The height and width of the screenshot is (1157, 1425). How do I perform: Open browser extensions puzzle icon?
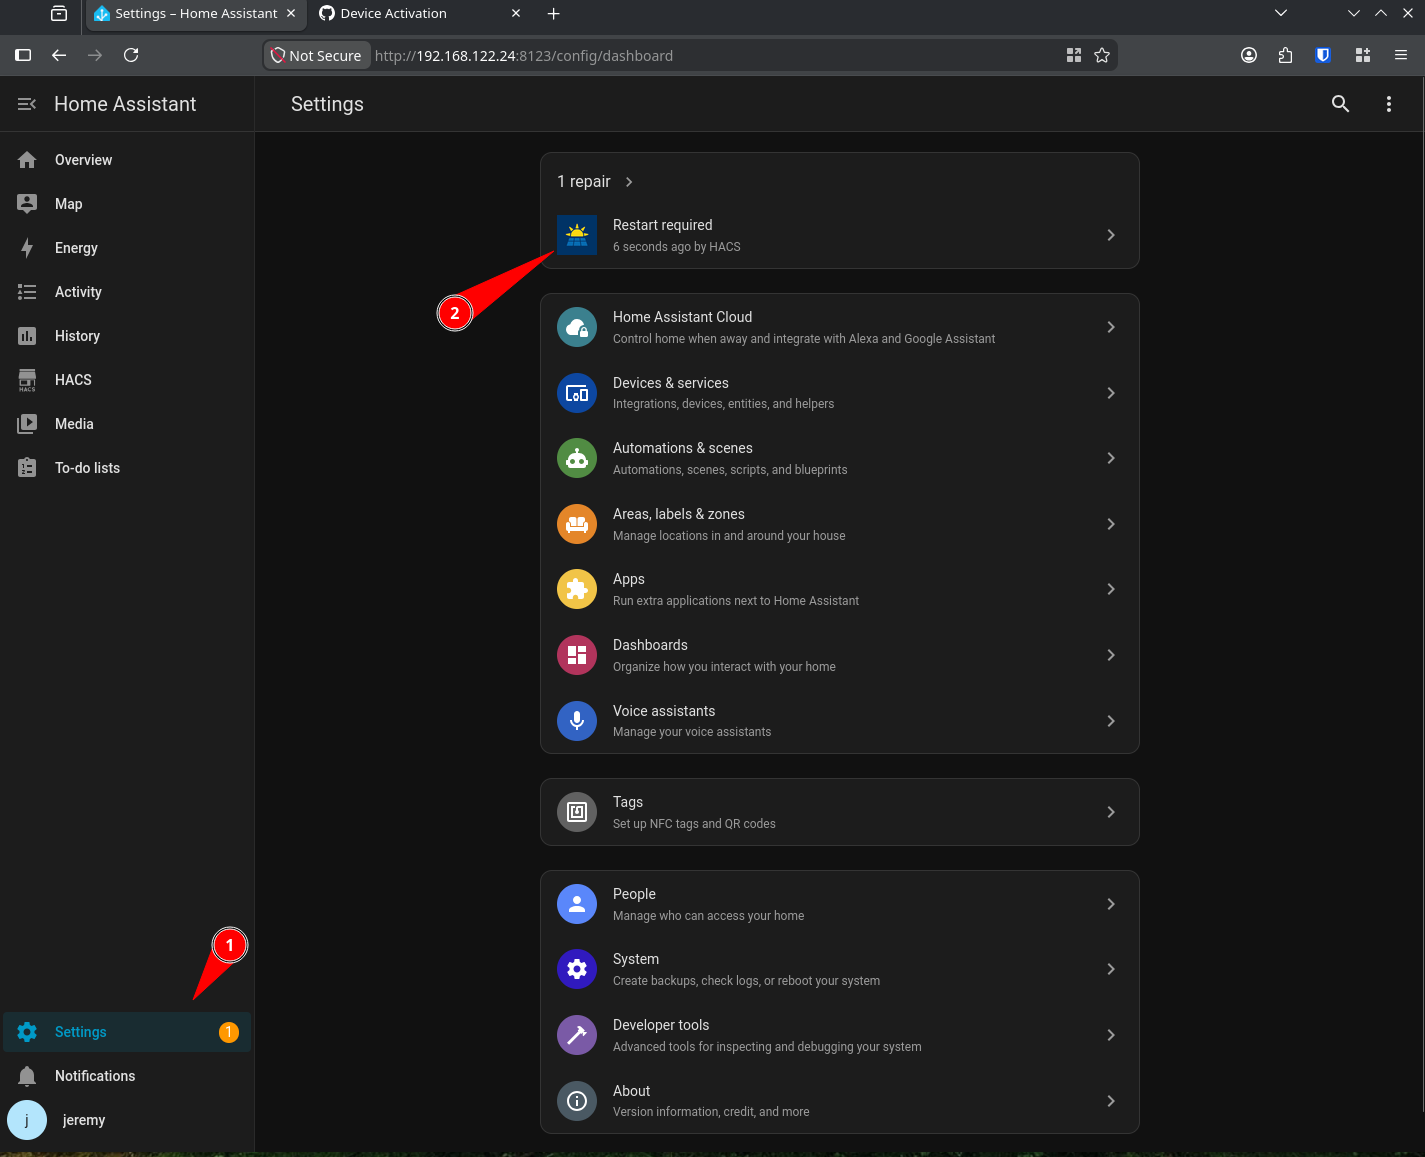pos(1285,55)
